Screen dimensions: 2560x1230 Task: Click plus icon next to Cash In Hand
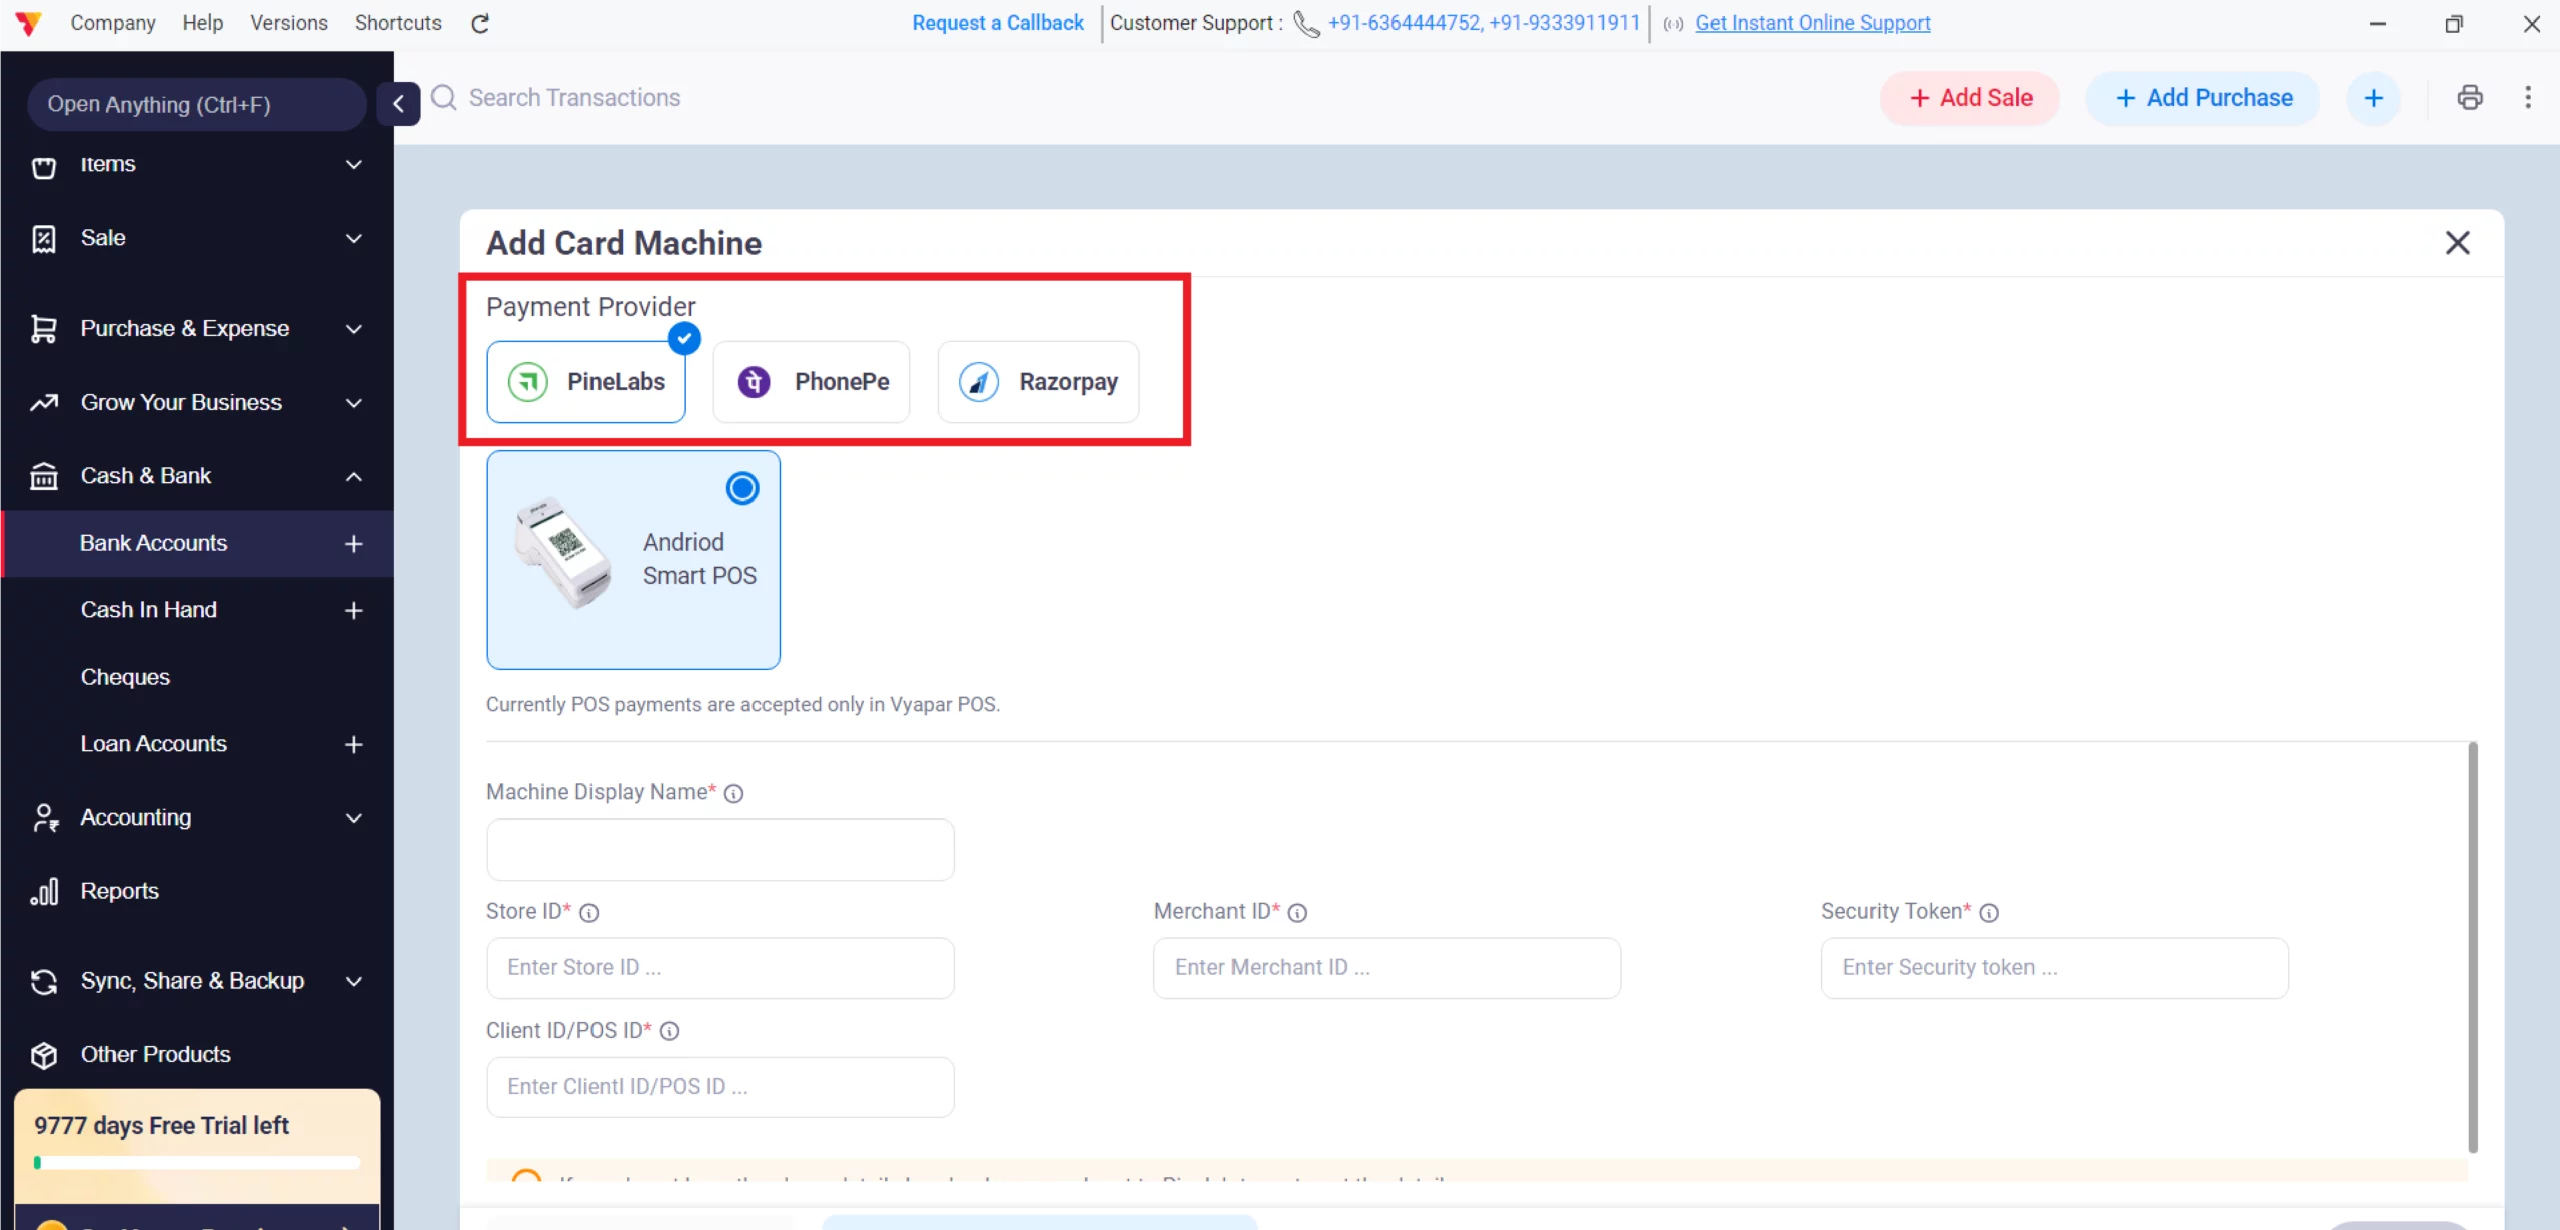(353, 610)
